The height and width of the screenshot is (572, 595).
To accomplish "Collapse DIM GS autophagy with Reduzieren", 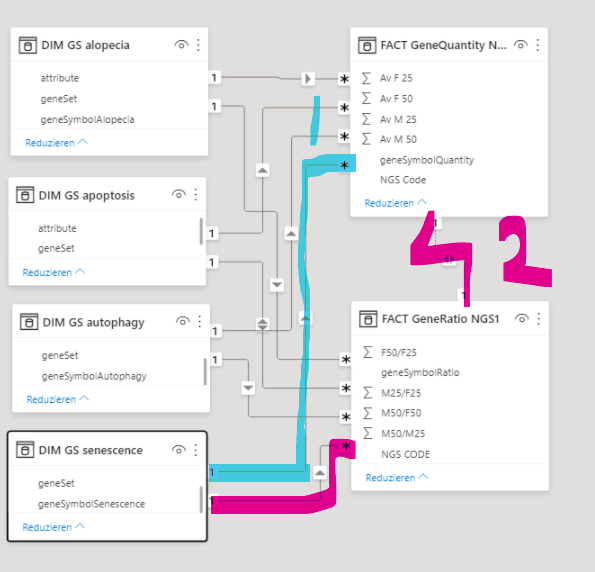I will coord(58,399).
